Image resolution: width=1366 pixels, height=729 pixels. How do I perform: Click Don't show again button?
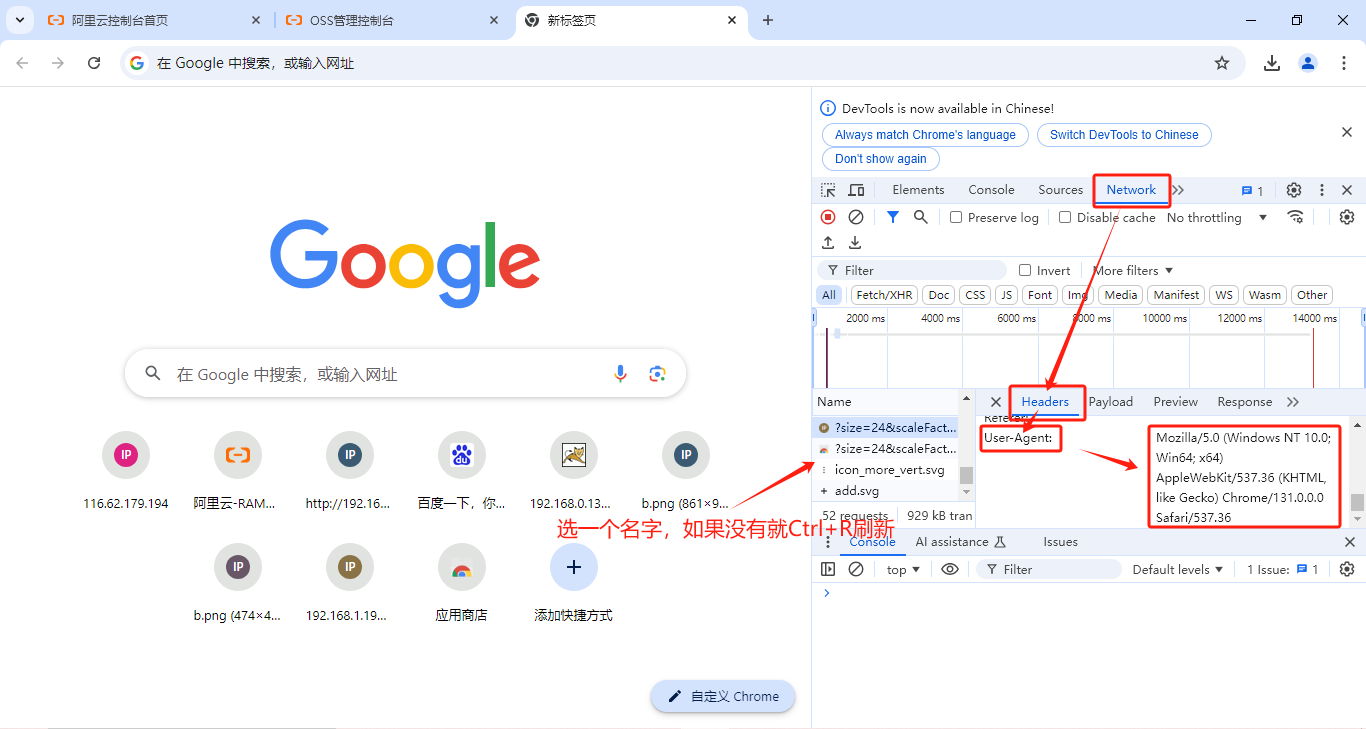click(x=881, y=159)
